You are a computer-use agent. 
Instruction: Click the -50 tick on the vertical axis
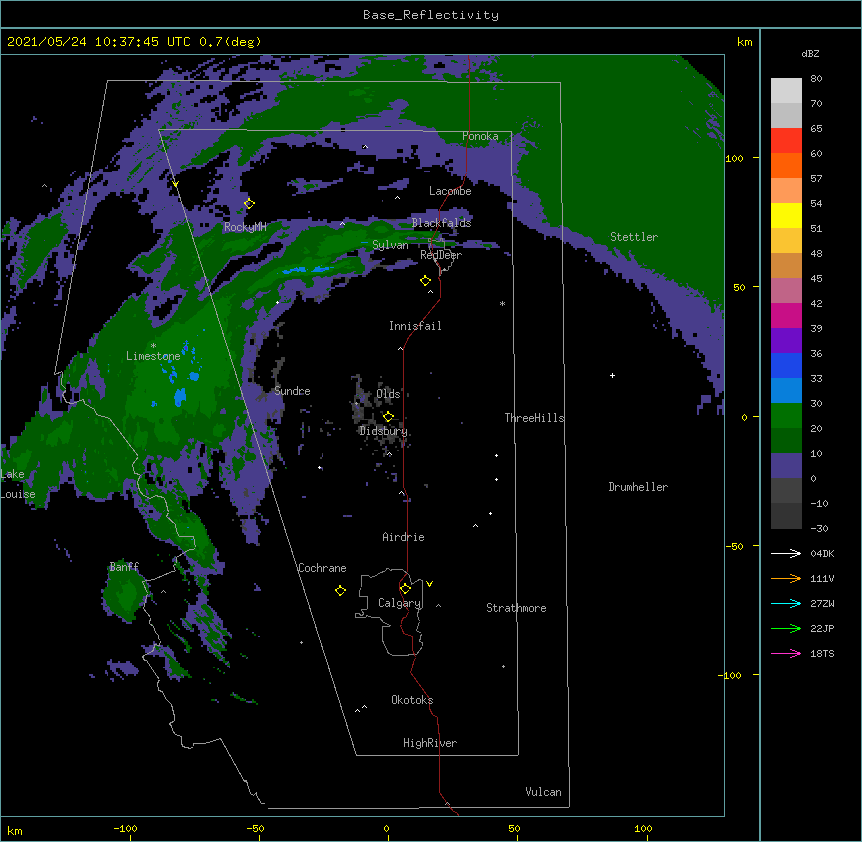click(734, 546)
